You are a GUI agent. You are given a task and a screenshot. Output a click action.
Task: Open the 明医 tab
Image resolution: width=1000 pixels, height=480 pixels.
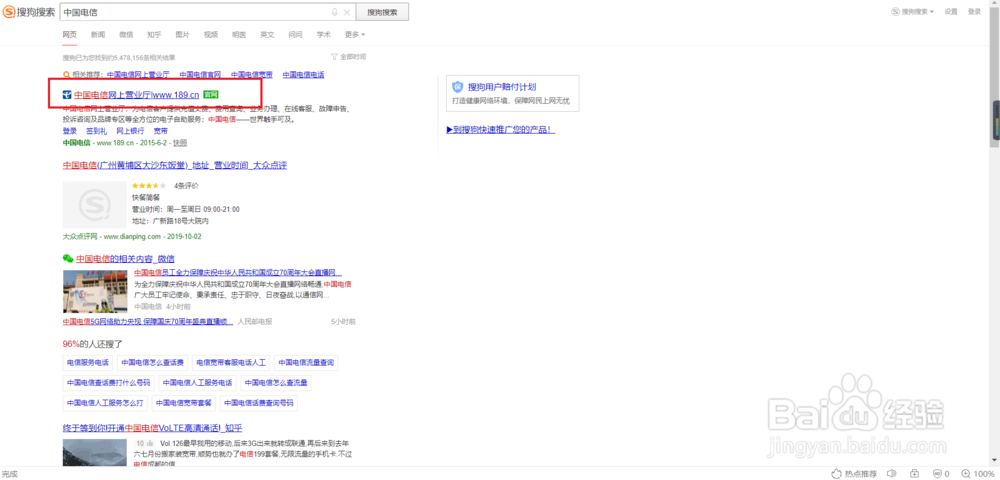[239, 34]
